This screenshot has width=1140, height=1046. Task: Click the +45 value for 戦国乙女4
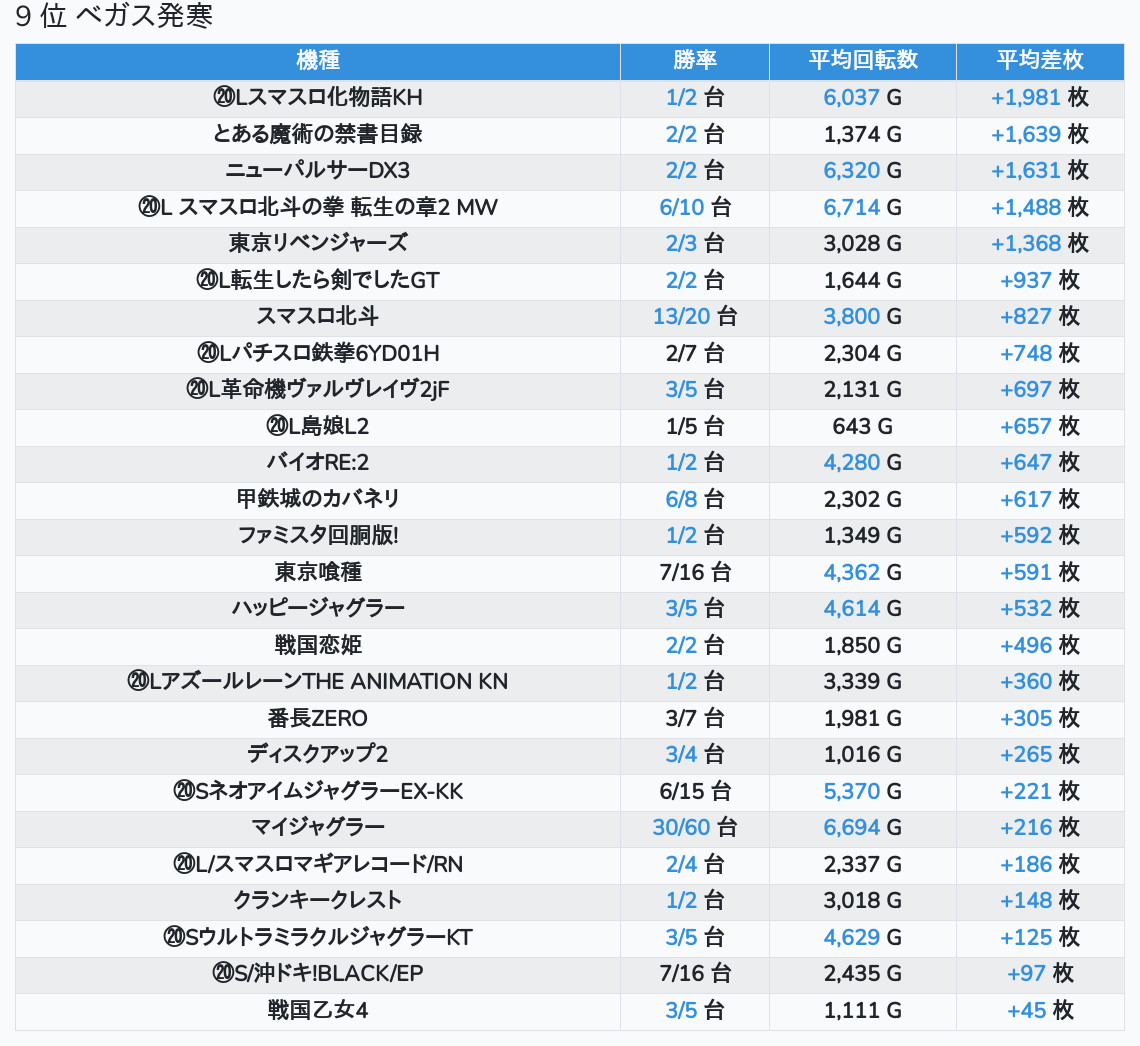point(1026,1010)
